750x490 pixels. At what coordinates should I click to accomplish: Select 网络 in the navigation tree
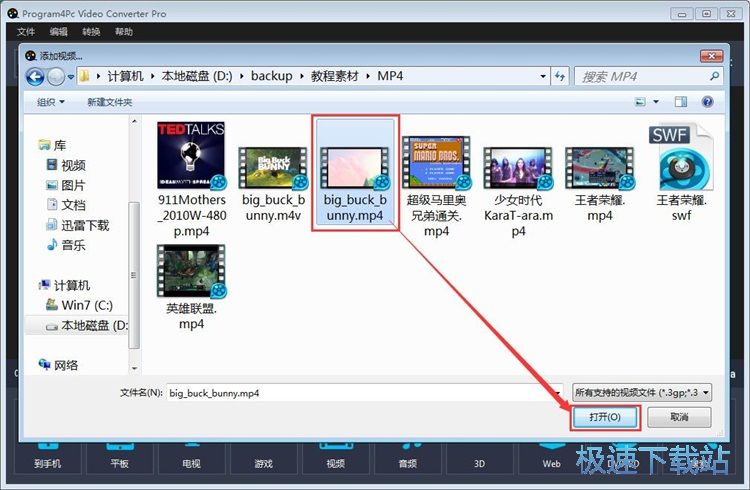click(58, 365)
